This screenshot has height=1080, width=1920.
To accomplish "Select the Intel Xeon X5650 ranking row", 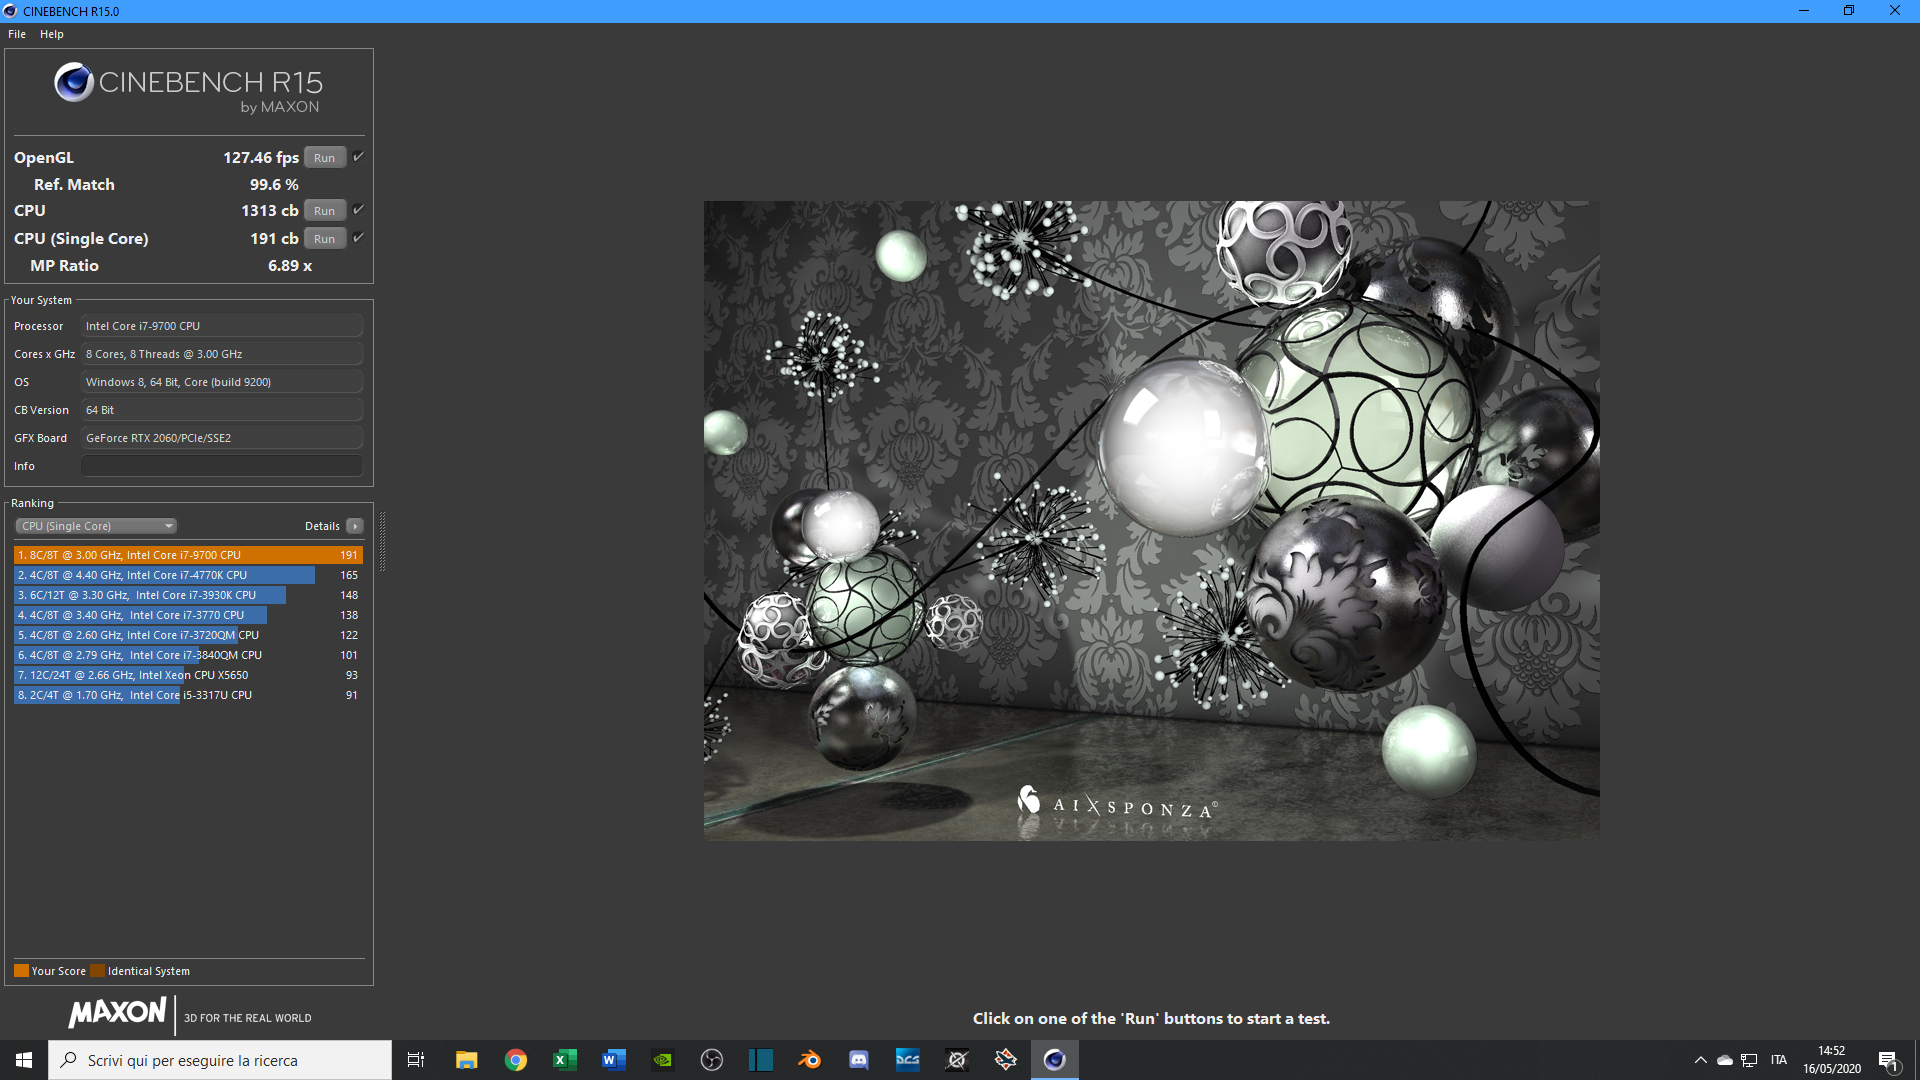I will click(x=188, y=675).
